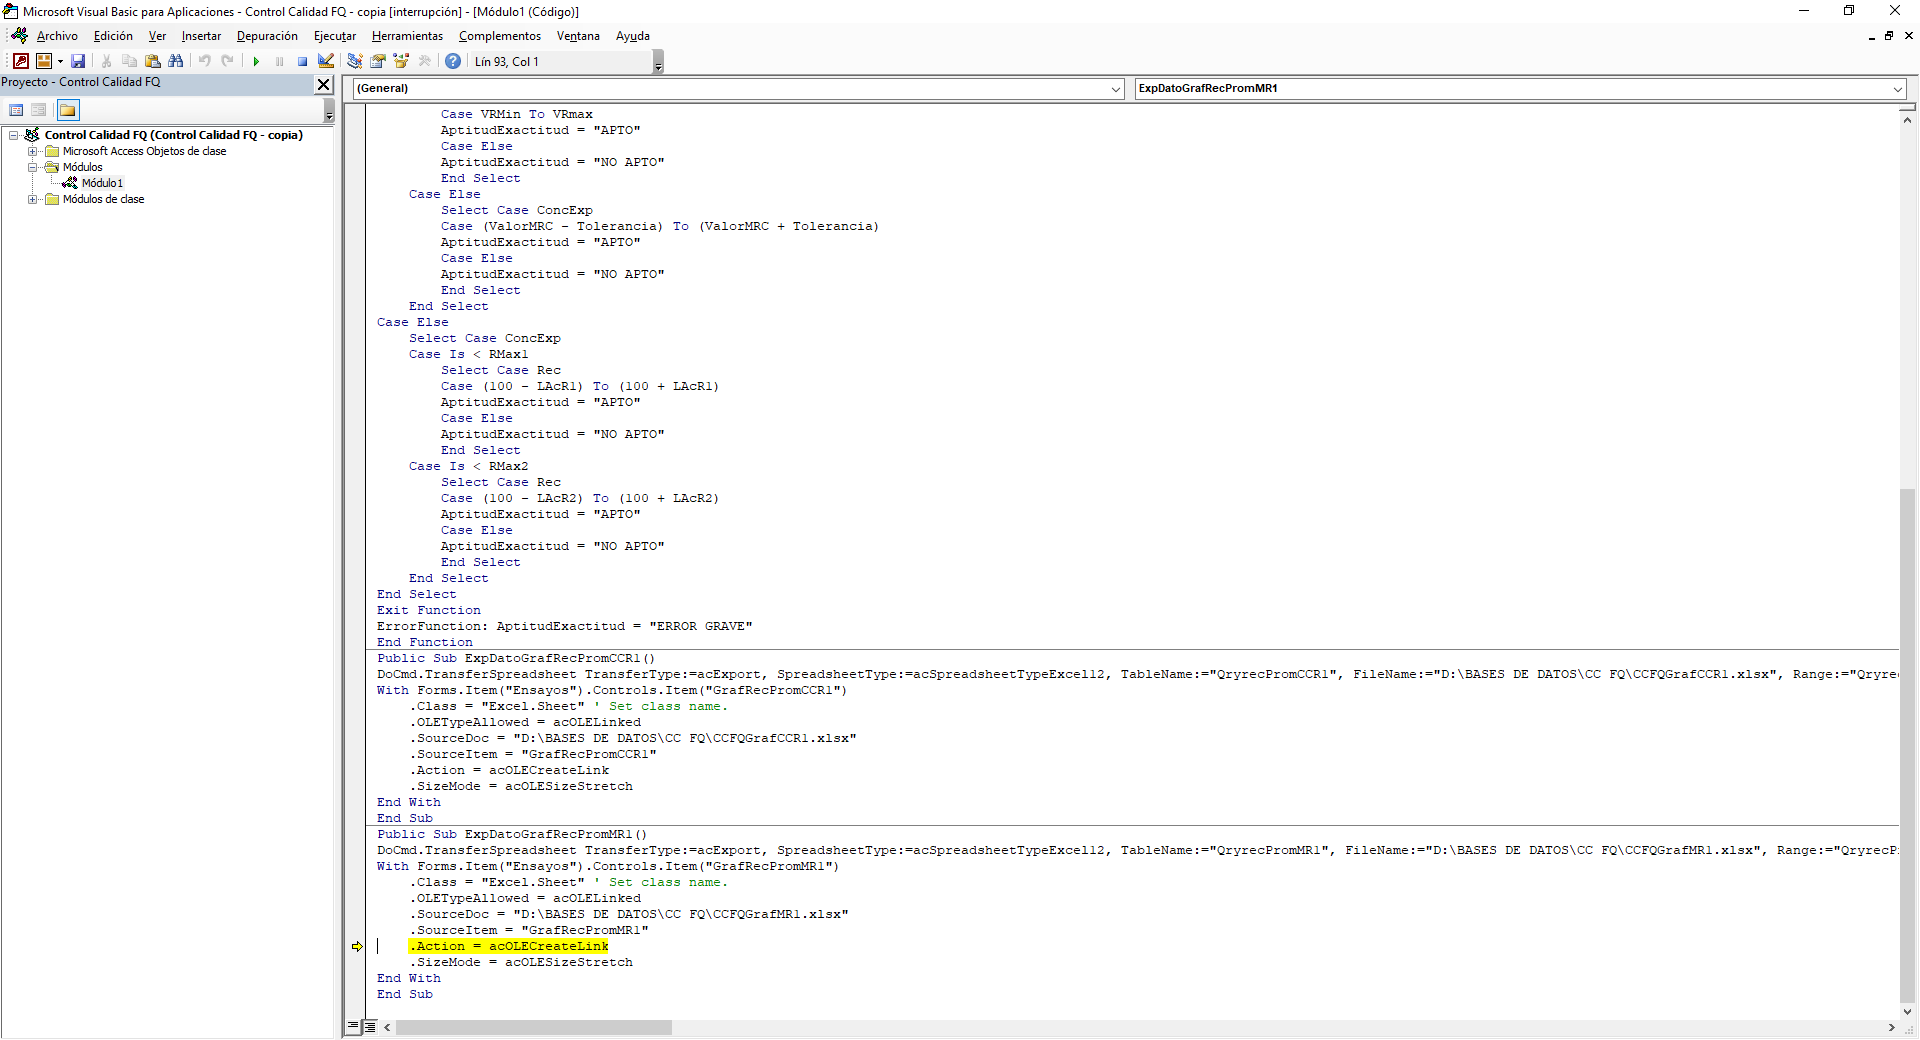
Task: Click the Redo arrow icon
Action: pos(228,61)
